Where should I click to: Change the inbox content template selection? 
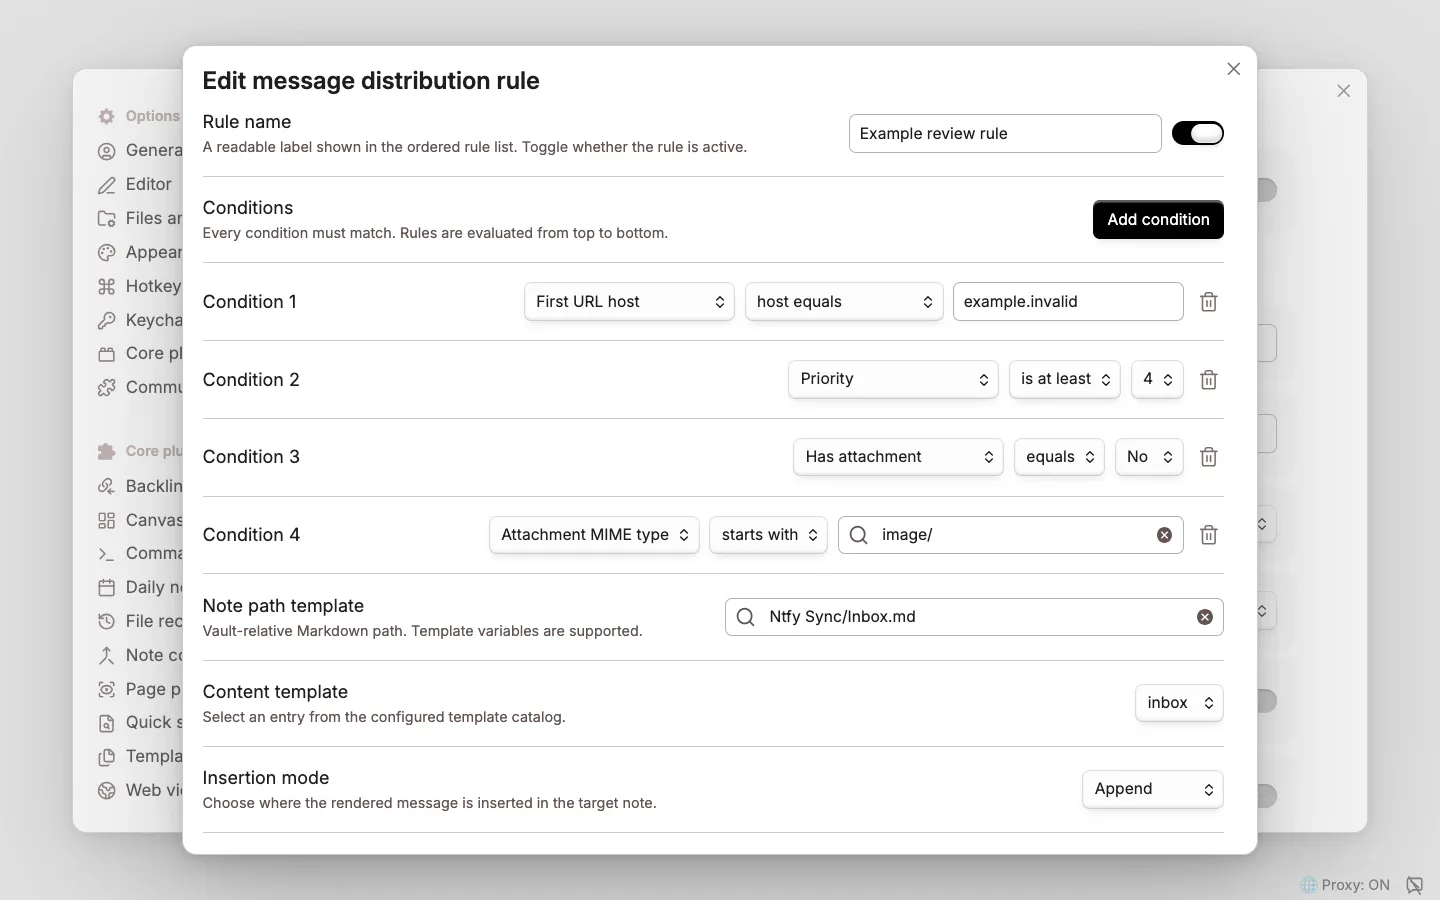1179,703
